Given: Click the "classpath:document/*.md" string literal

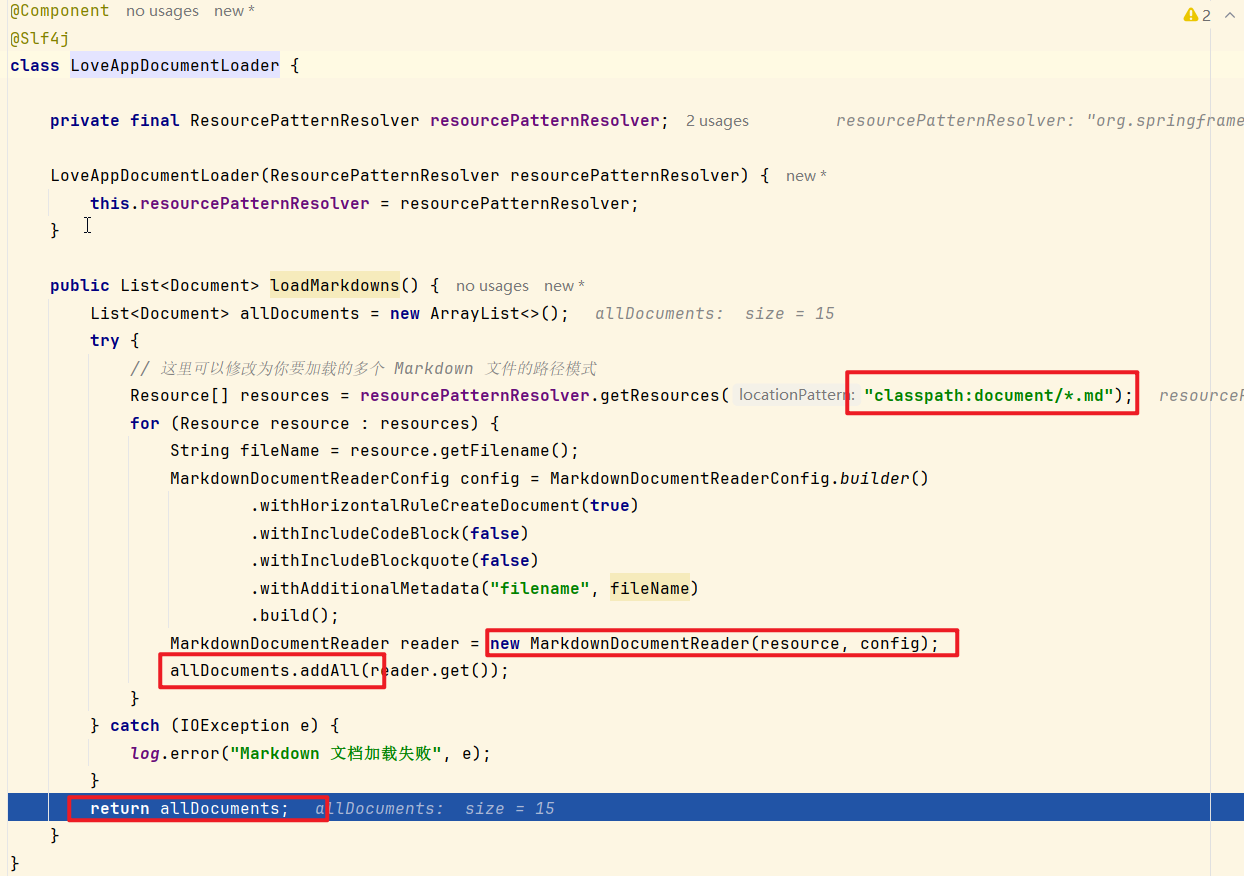Looking at the screenshot, I should 989,395.
